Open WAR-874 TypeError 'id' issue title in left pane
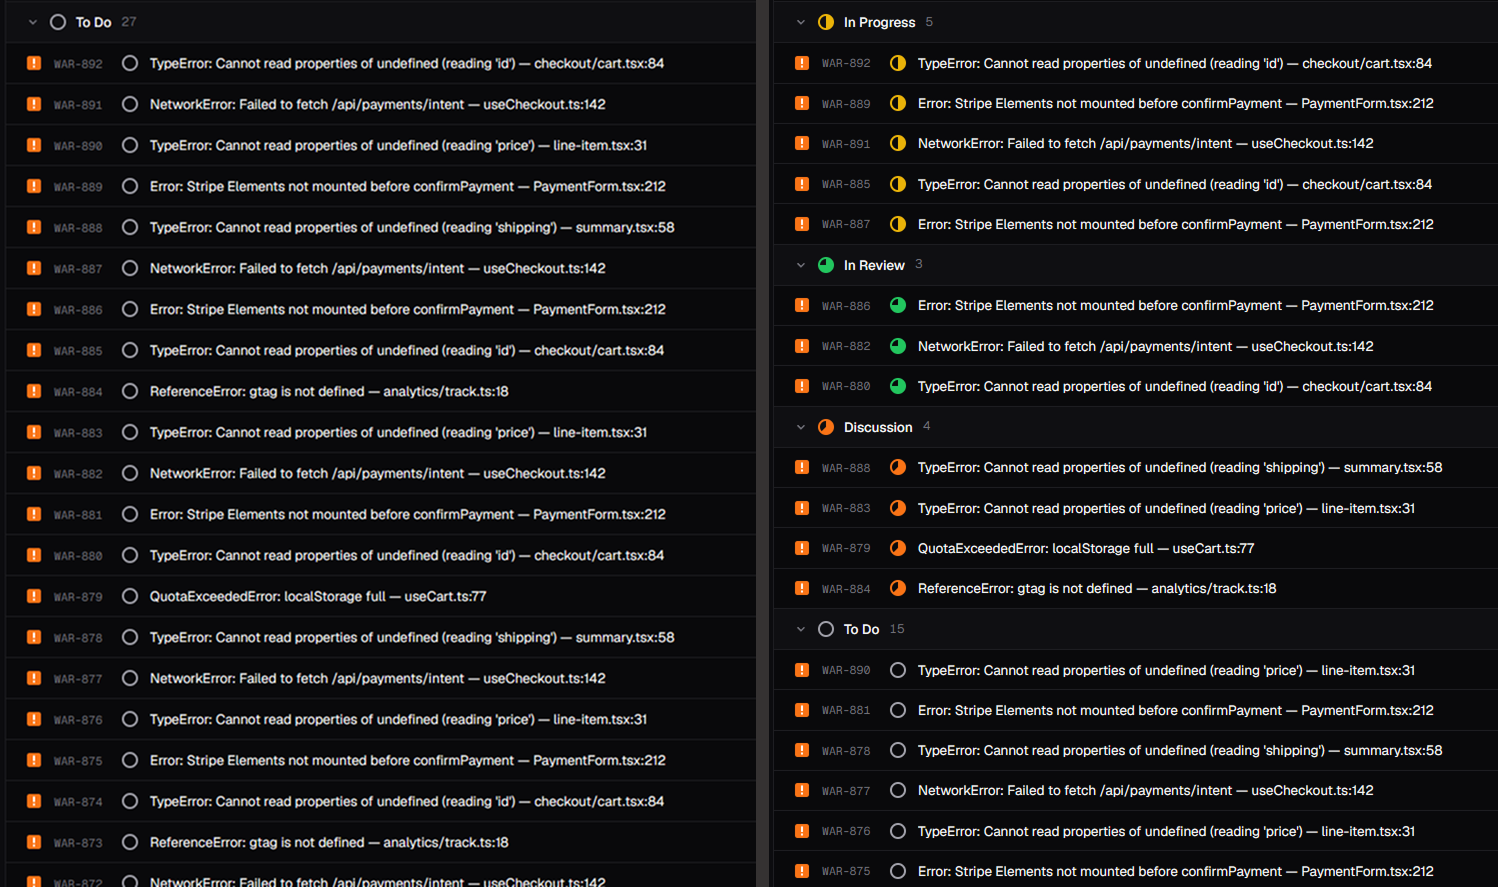Viewport: 1498px width, 887px height. tap(407, 801)
